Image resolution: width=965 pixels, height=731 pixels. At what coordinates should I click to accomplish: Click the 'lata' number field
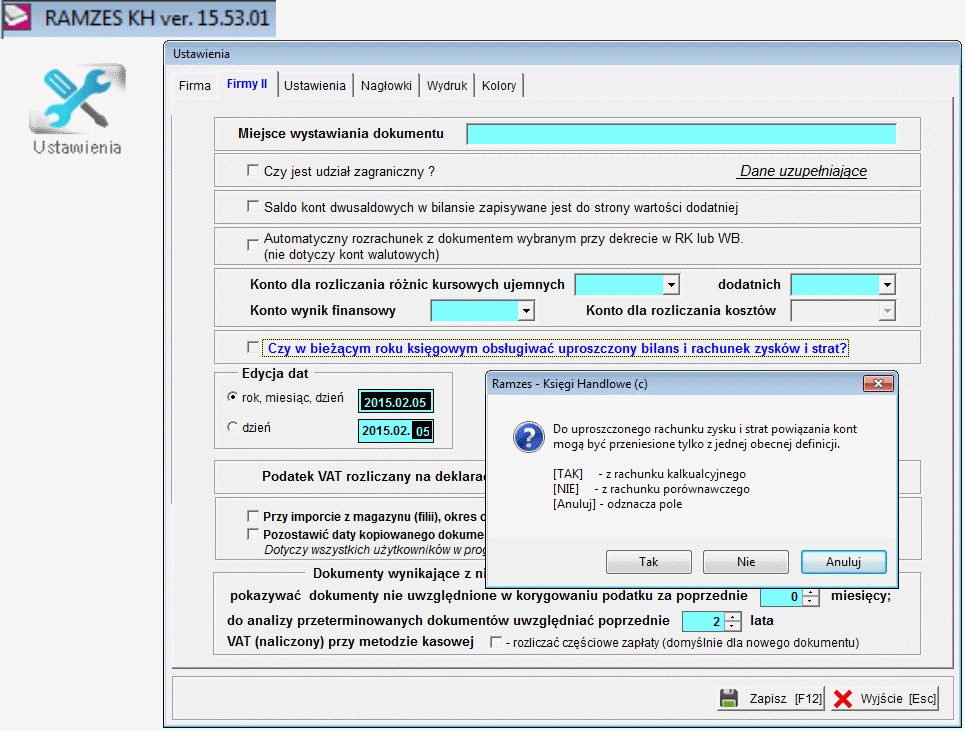tap(703, 621)
